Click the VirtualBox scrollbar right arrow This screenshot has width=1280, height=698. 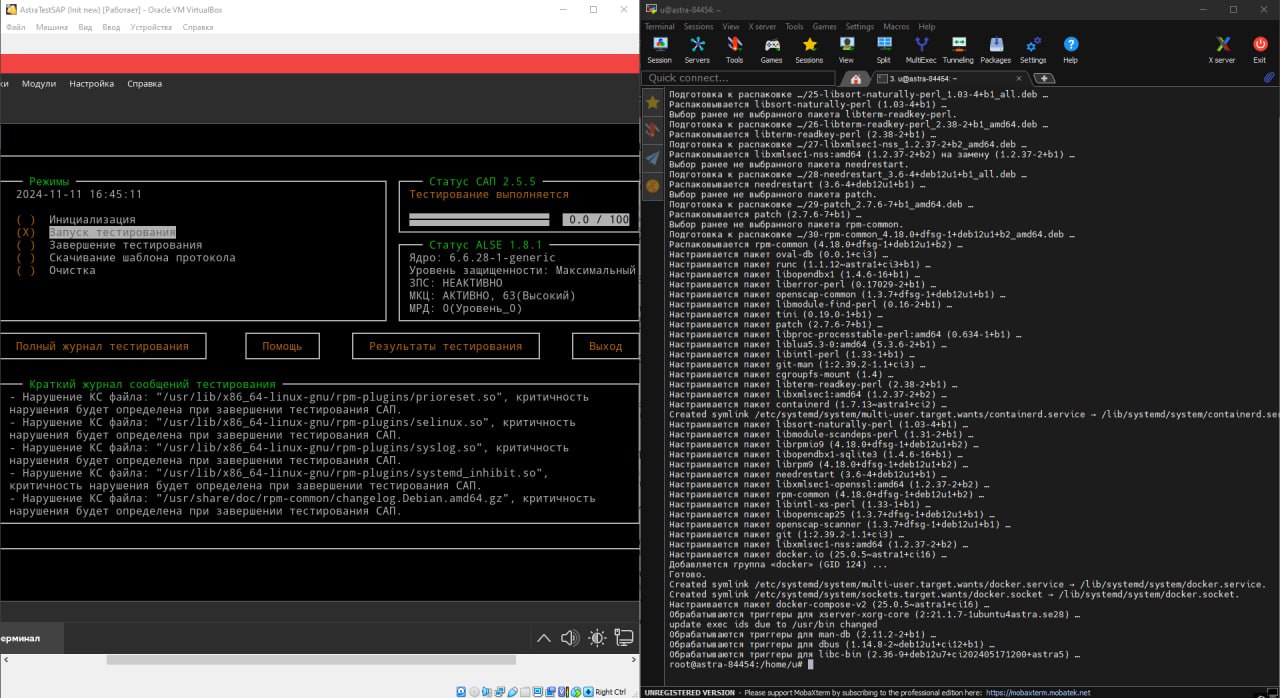(631, 660)
